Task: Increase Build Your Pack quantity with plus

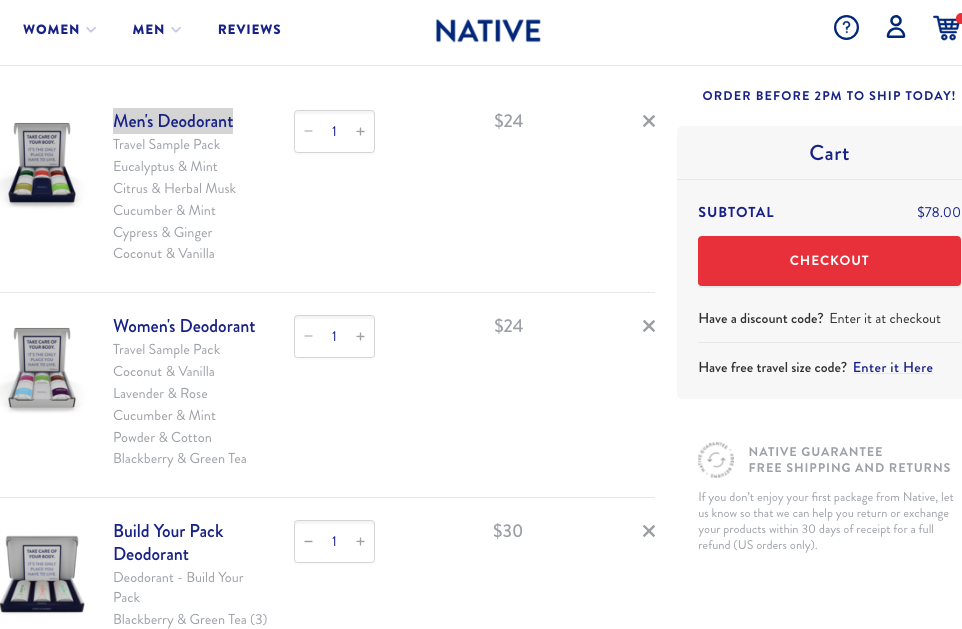Action: pyautogui.click(x=360, y=542)
